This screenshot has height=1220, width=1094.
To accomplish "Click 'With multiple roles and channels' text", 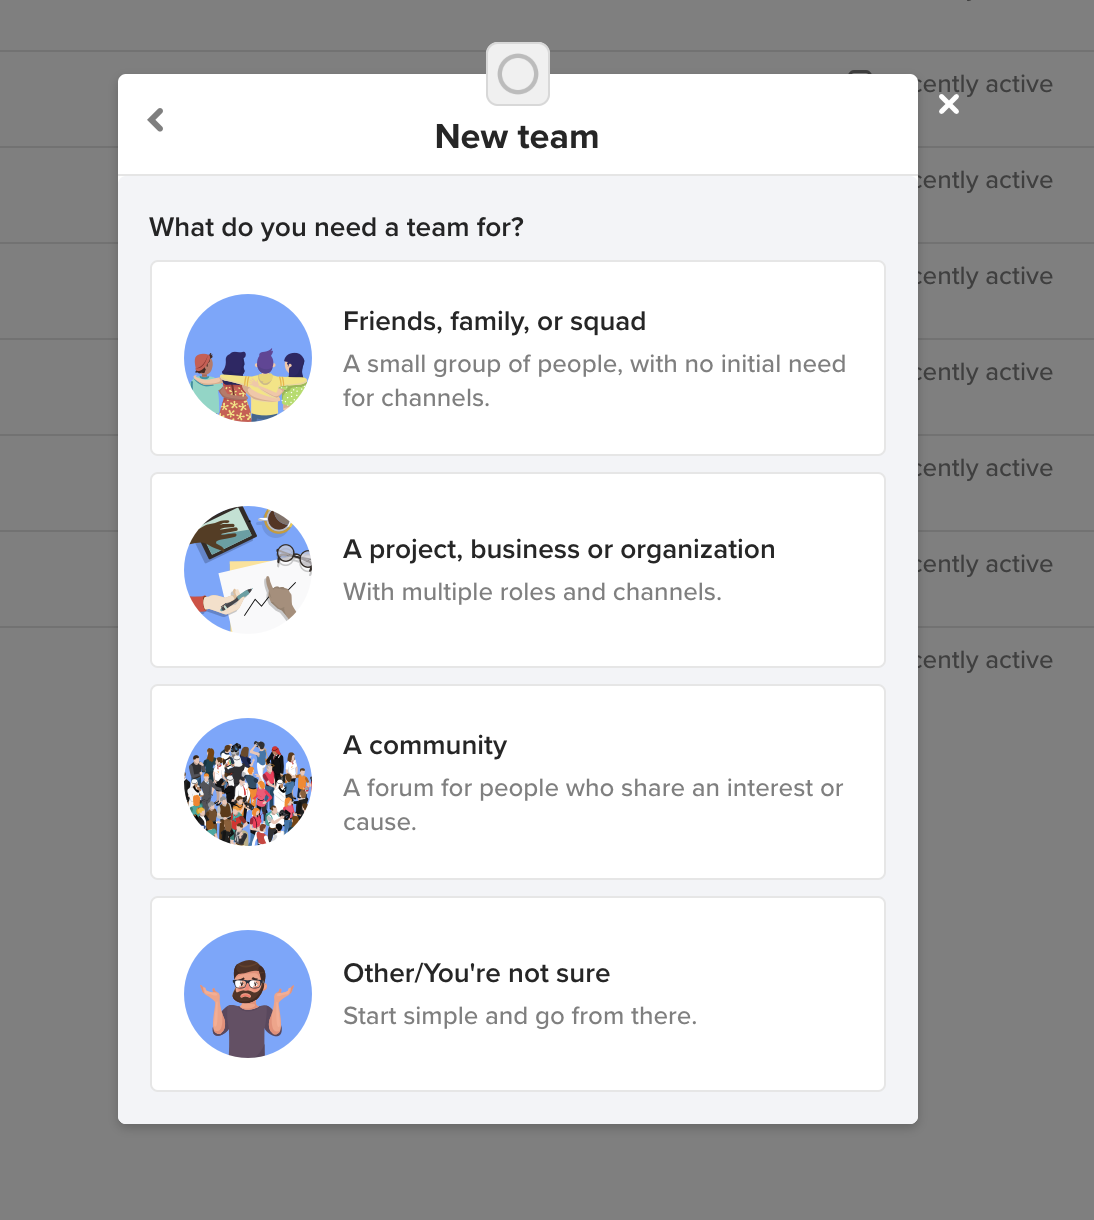I will pos(532,592).
